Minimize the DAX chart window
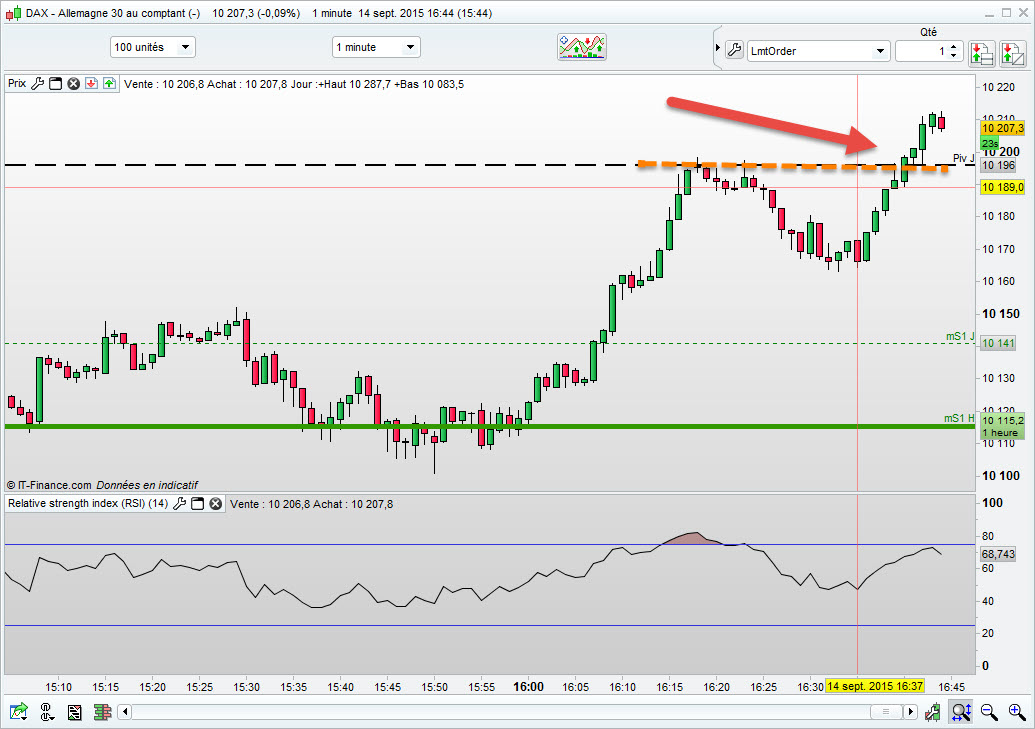The height and width of the screenshot is (729, 1035). tap(989, 13)
